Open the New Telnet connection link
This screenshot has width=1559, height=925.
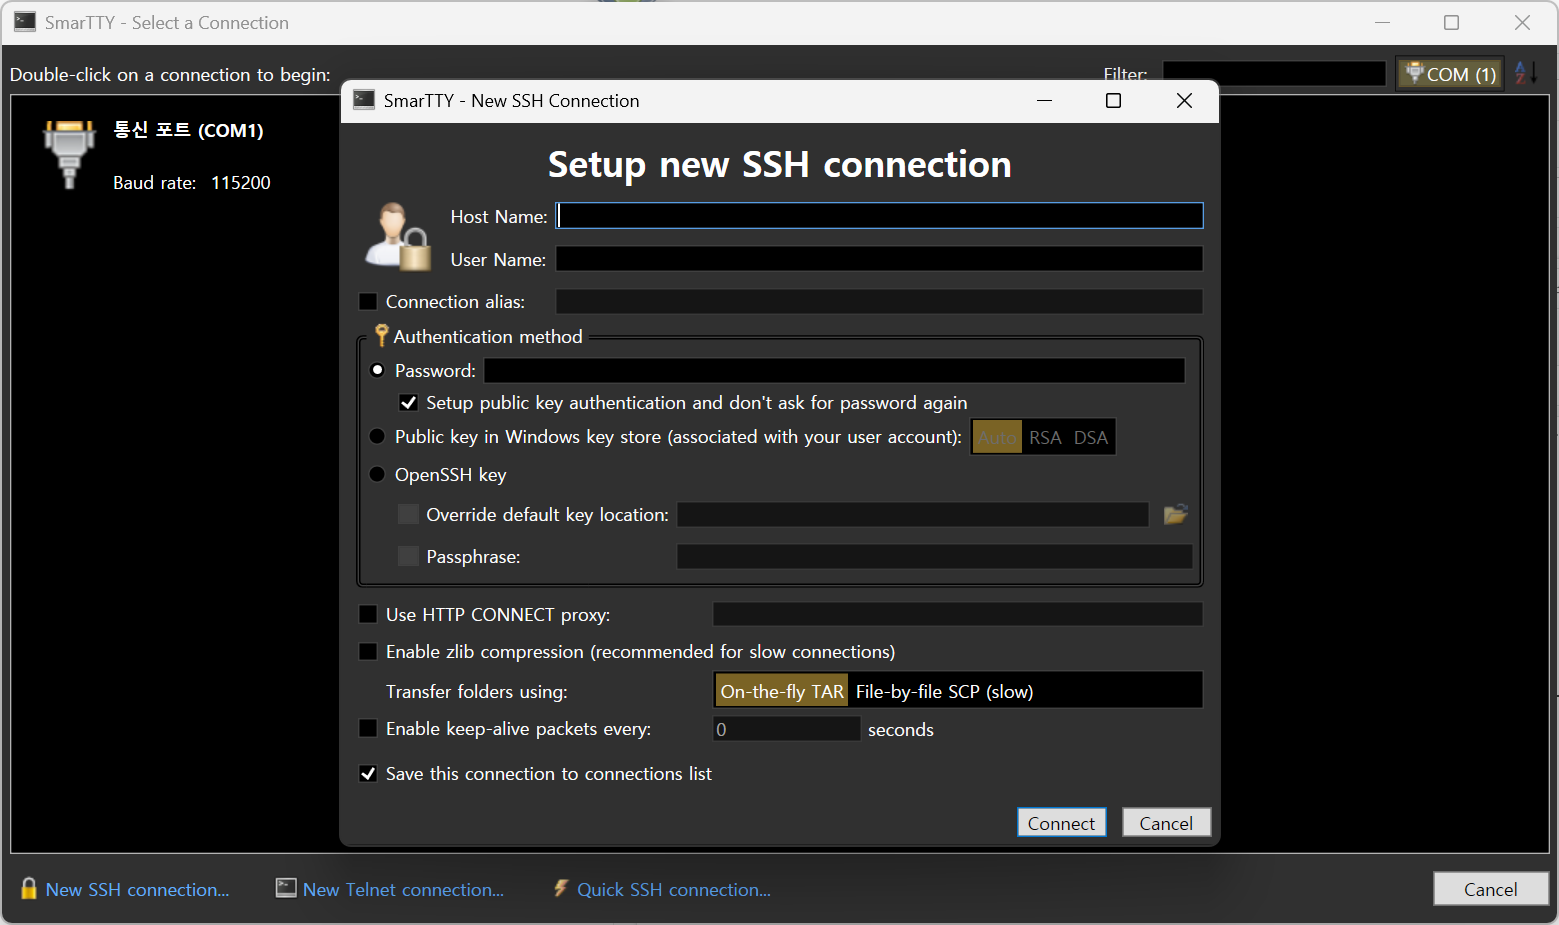tap(403, 889)
